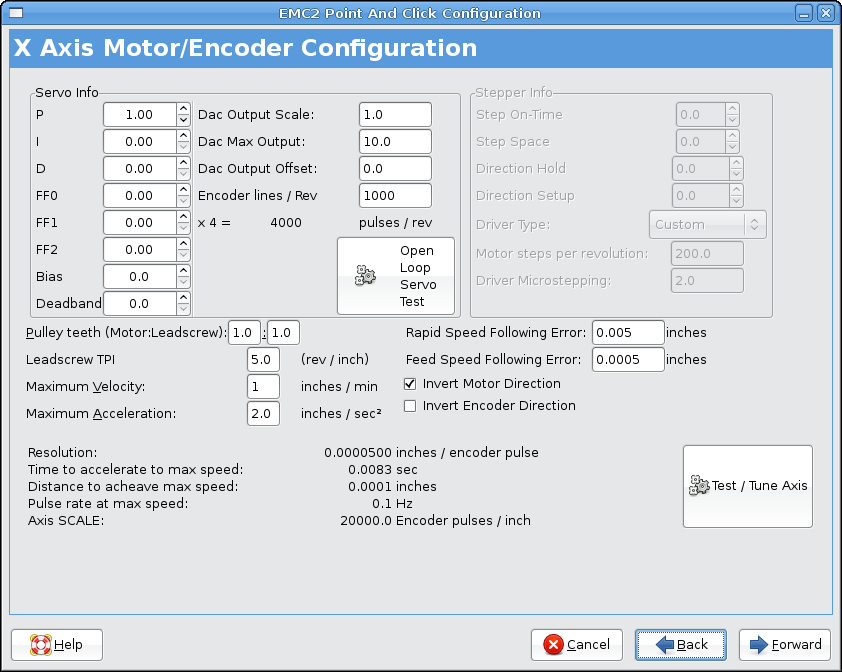Cancel the configuration wizard
Screen dimensions: 842x672
point(577,645)
